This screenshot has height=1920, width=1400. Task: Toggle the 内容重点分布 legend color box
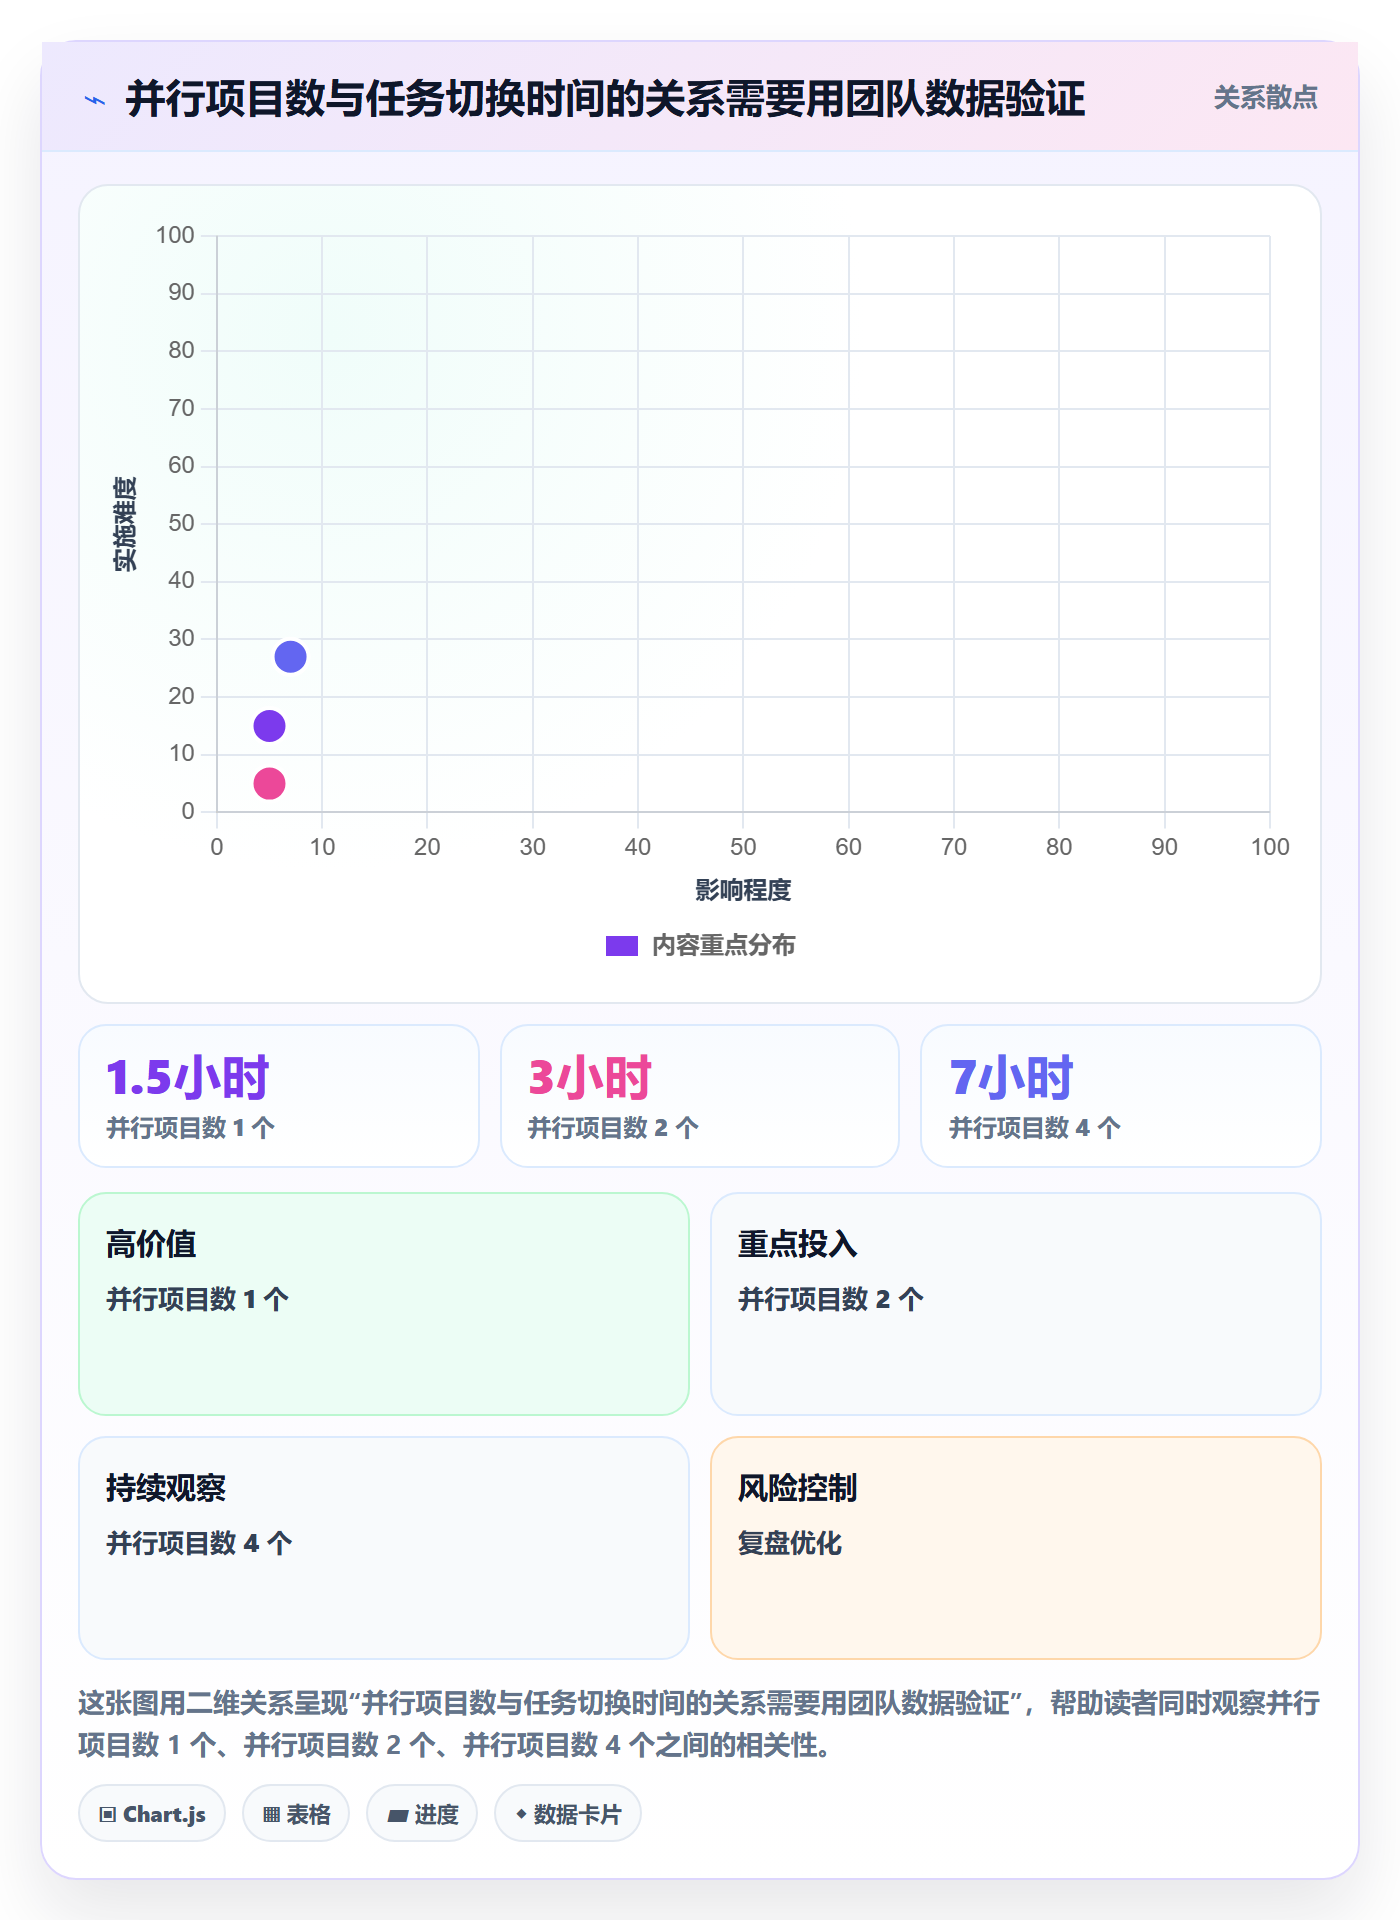pos(622,946)
